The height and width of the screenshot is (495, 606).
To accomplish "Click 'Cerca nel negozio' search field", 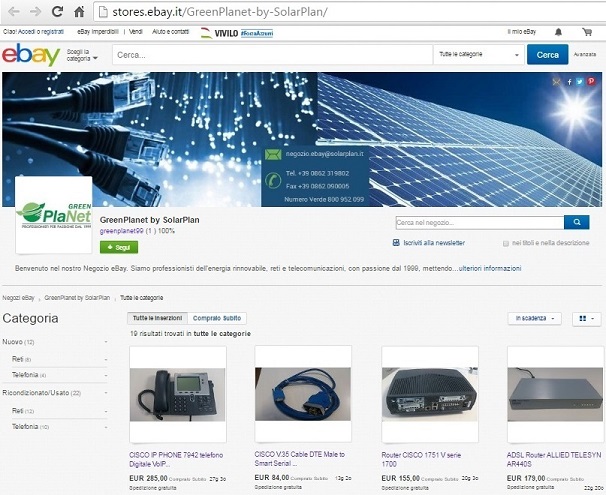I will tap(480, 223).
